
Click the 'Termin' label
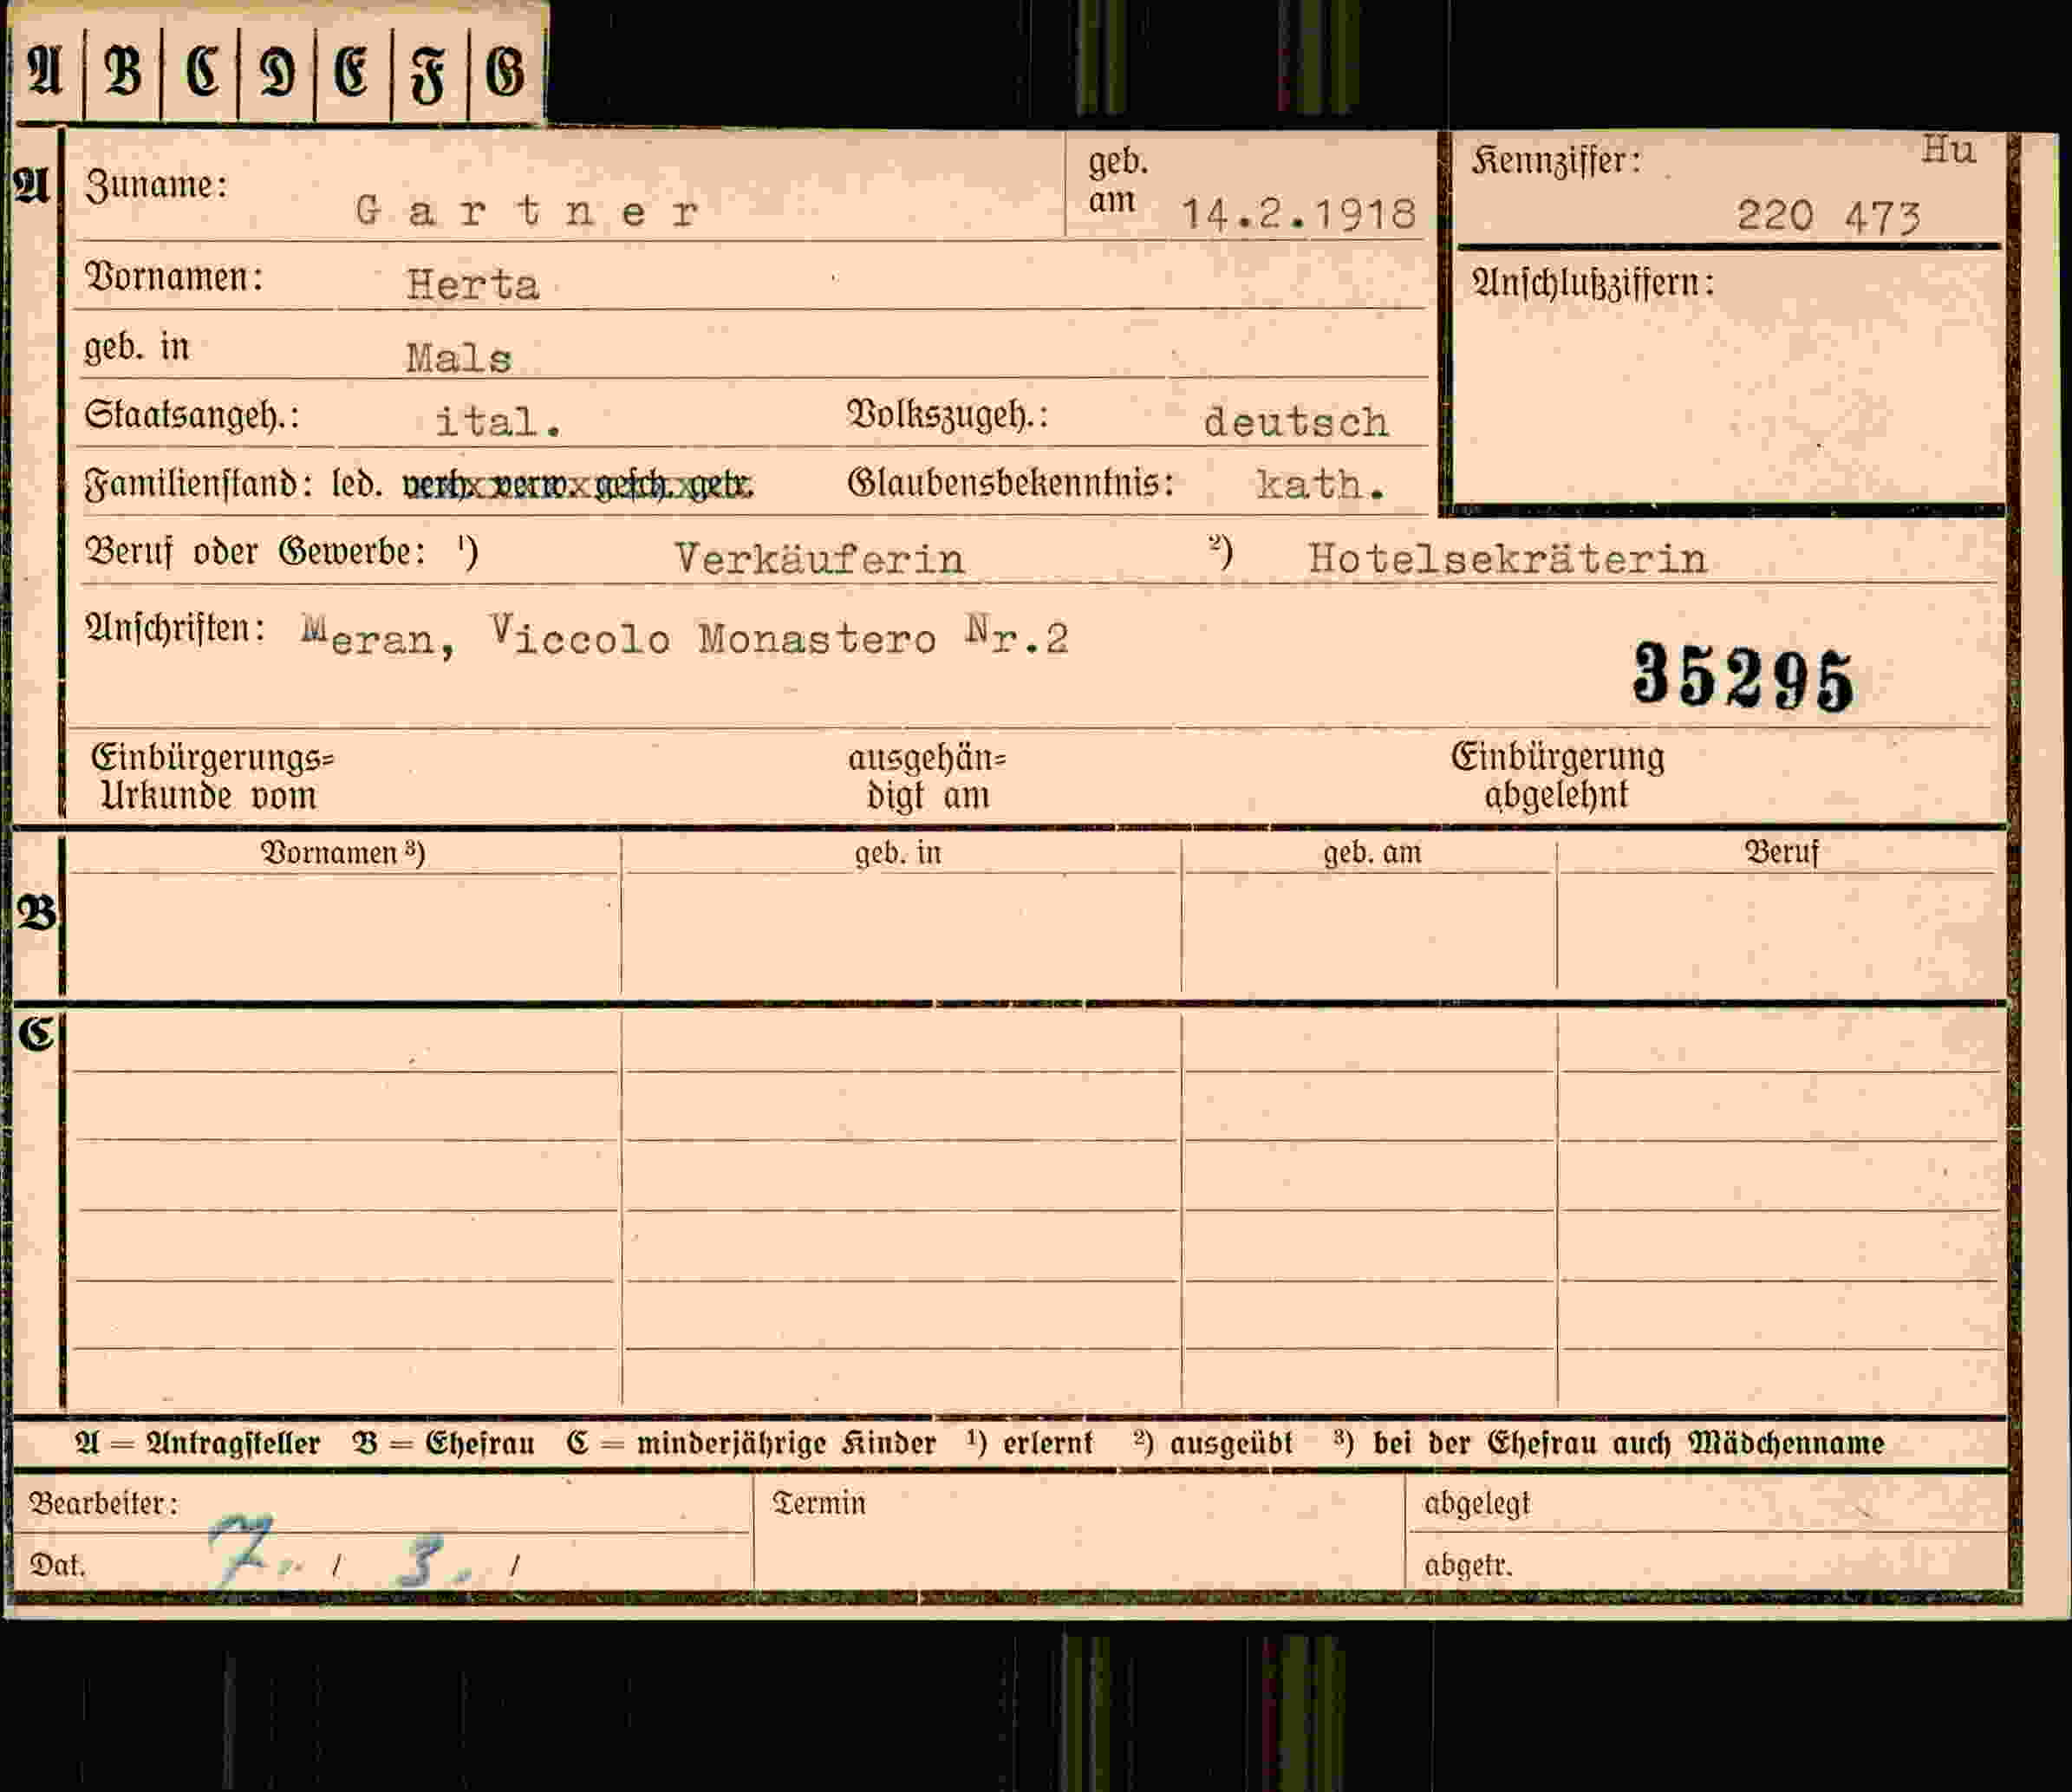click(x=819, y=1503)
